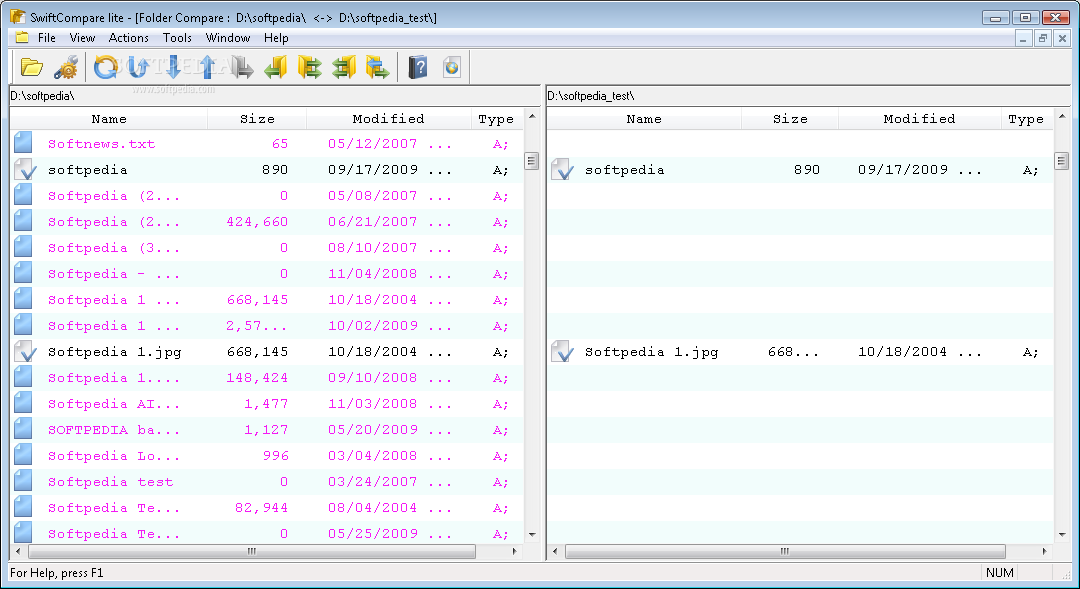Open the Actions menu
Image resolution: width=1080 pixels, height=589 pixels.
[128, 38]
